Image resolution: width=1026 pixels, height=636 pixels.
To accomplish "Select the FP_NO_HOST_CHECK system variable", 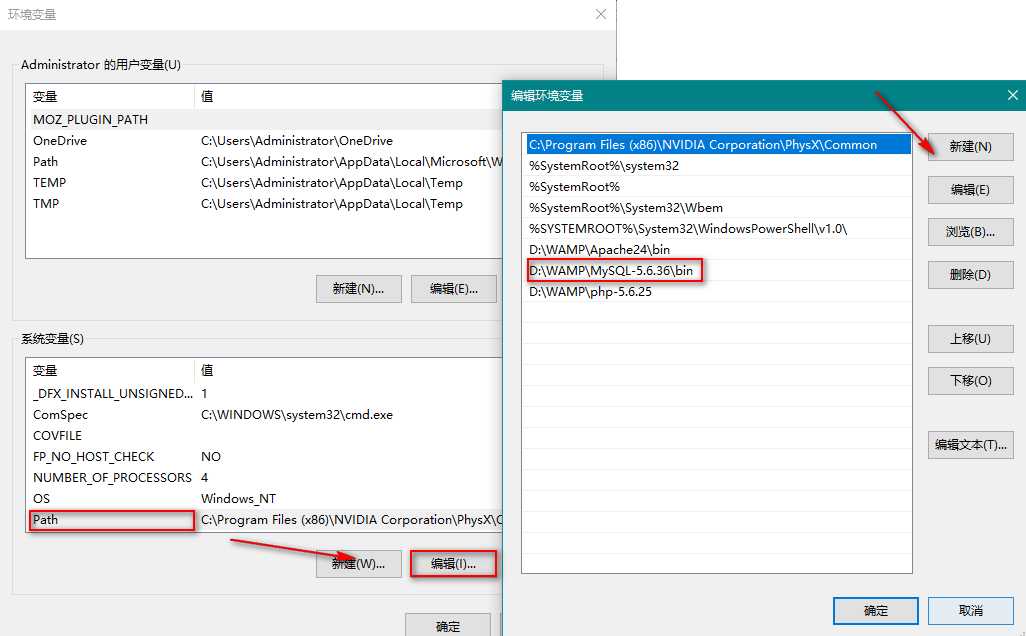I will tap(264, 456).
